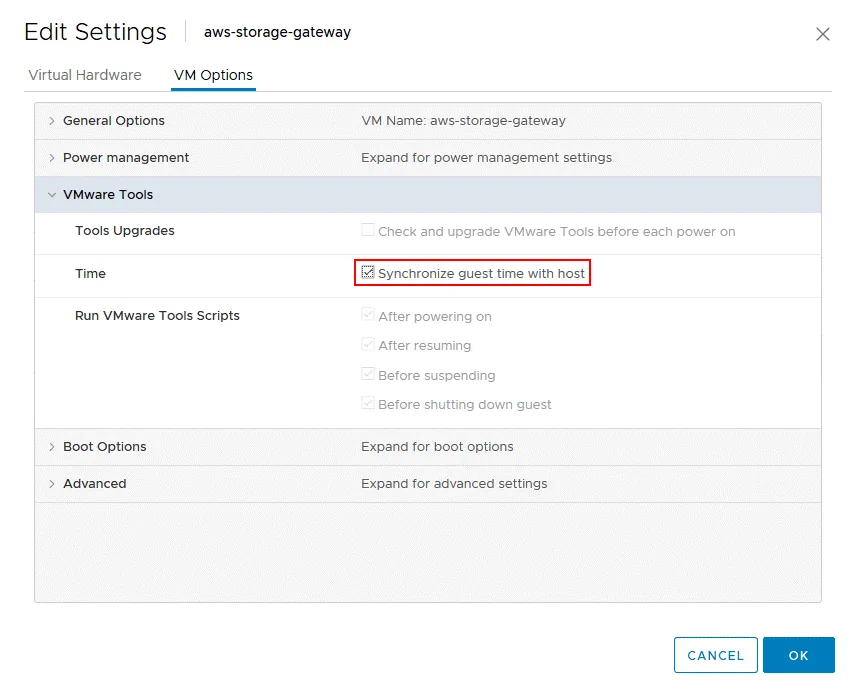Toggle Before shutting down guest checkbox
The image size is (857, 695).
[368, 404]
